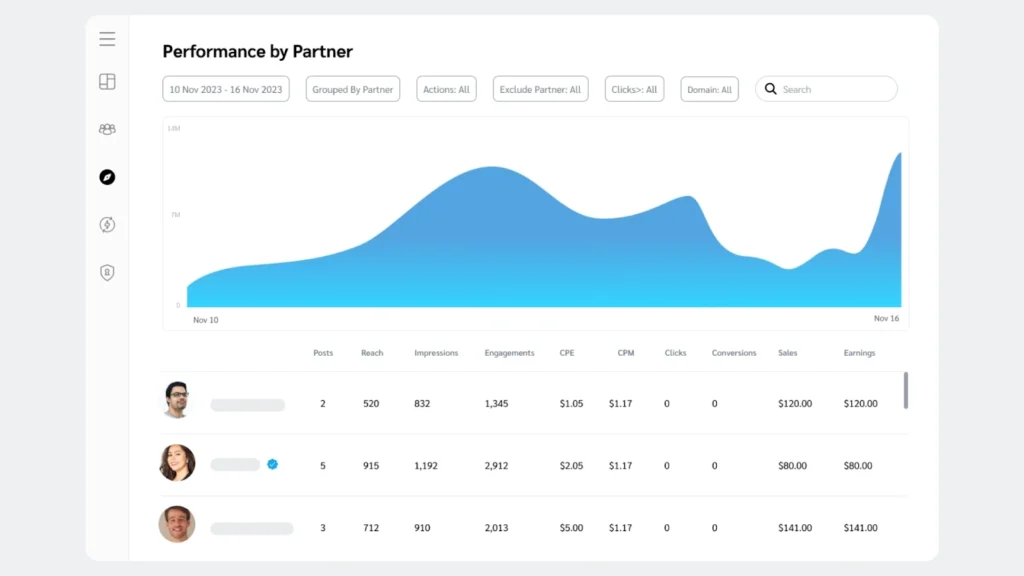Image resolution: width=1024 pixels, height=576 pixels.
Task: Click the magnifying glass in the search bar
Action: [770, 89]
